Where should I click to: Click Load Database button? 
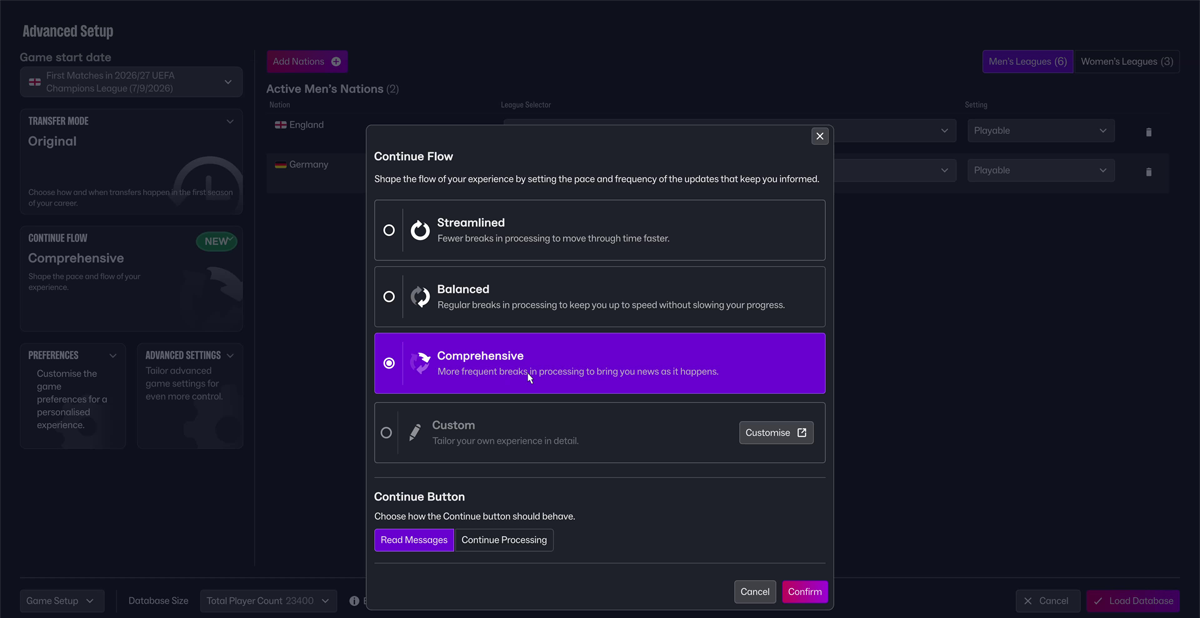pyautogui.click(x=1133, y=601)
